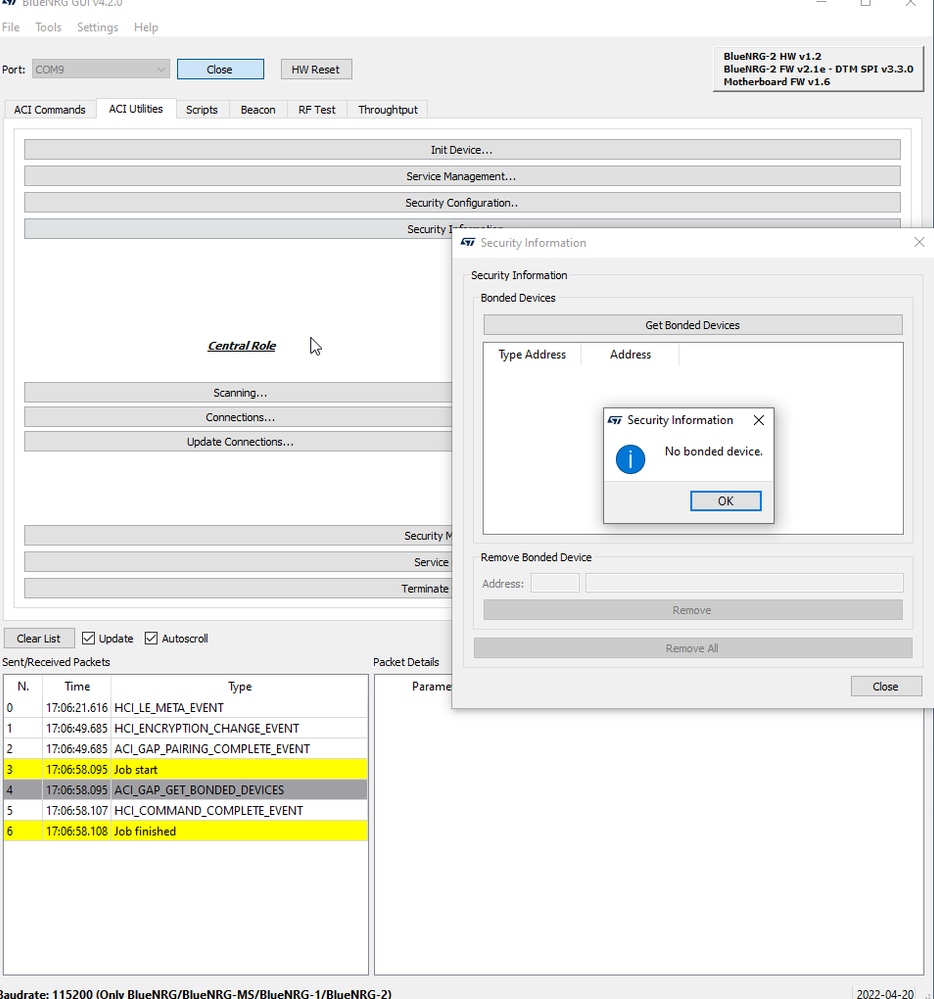This screenshot has width=934, height=999.
Task: Focus the long bonded device address field
Action: click(x=744, y=583)
